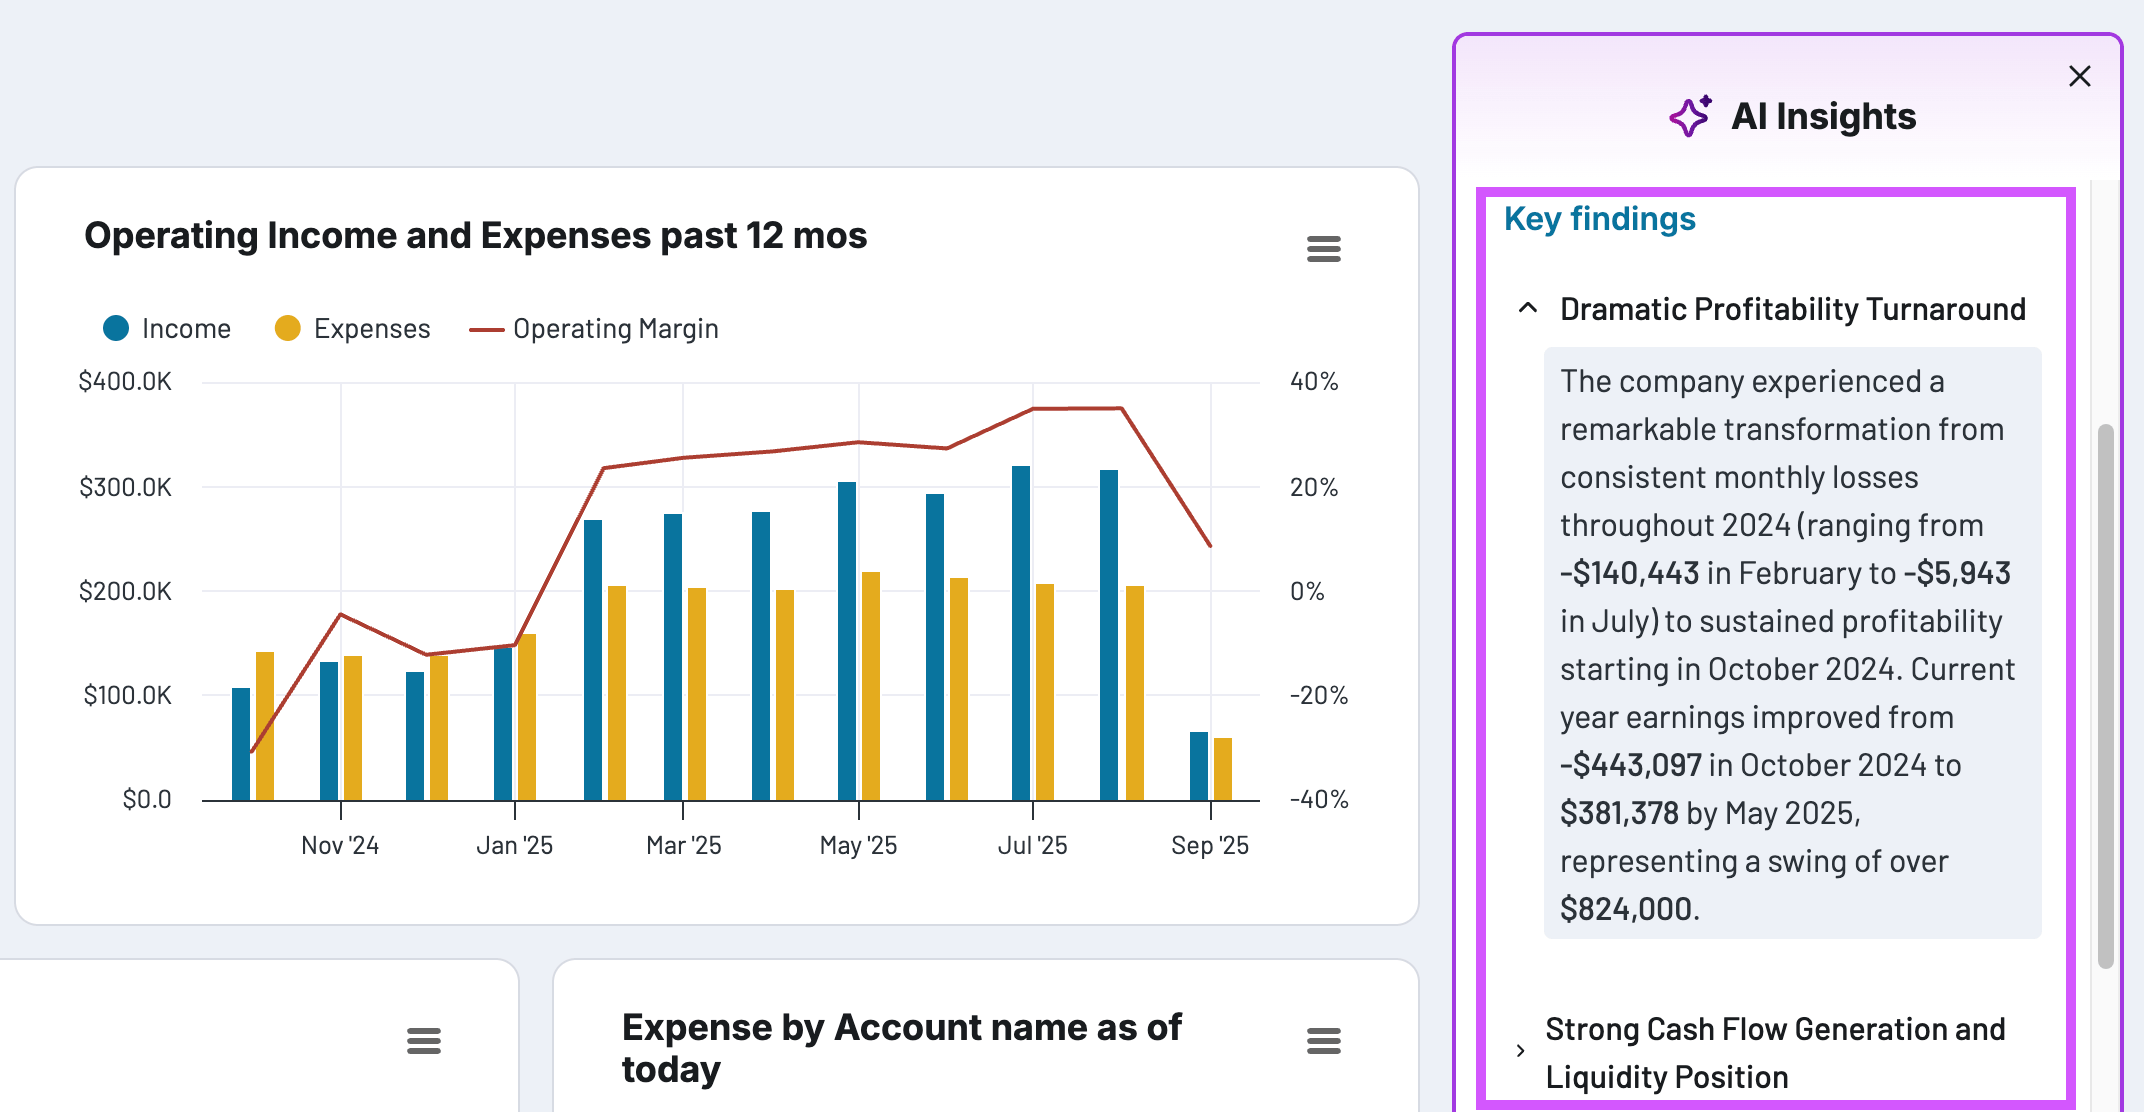The height and width of the screenshot is (1112, 2144).
Task: Click the AI Insights panel scrollbar thumb
Action: coord(2105,696)
